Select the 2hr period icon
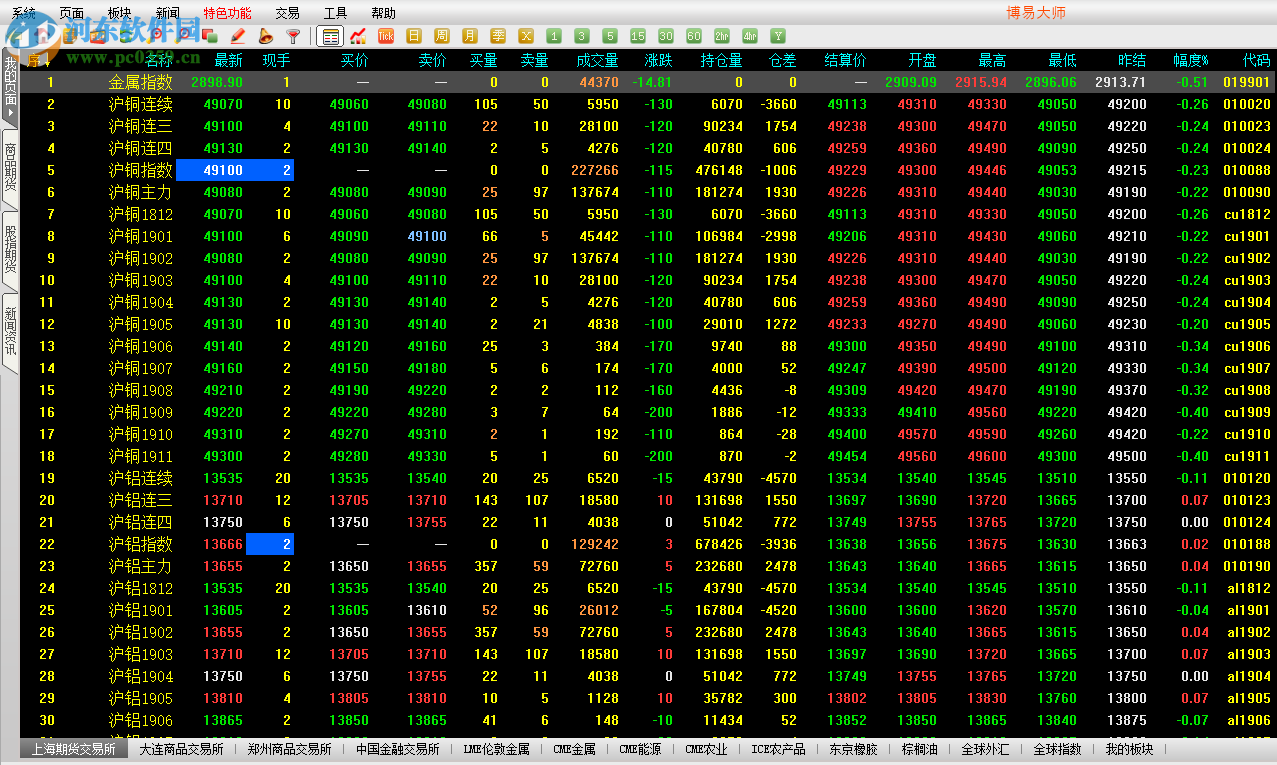Image resolution: width=1277 pixels, height=765 pixels. (722, 36)
